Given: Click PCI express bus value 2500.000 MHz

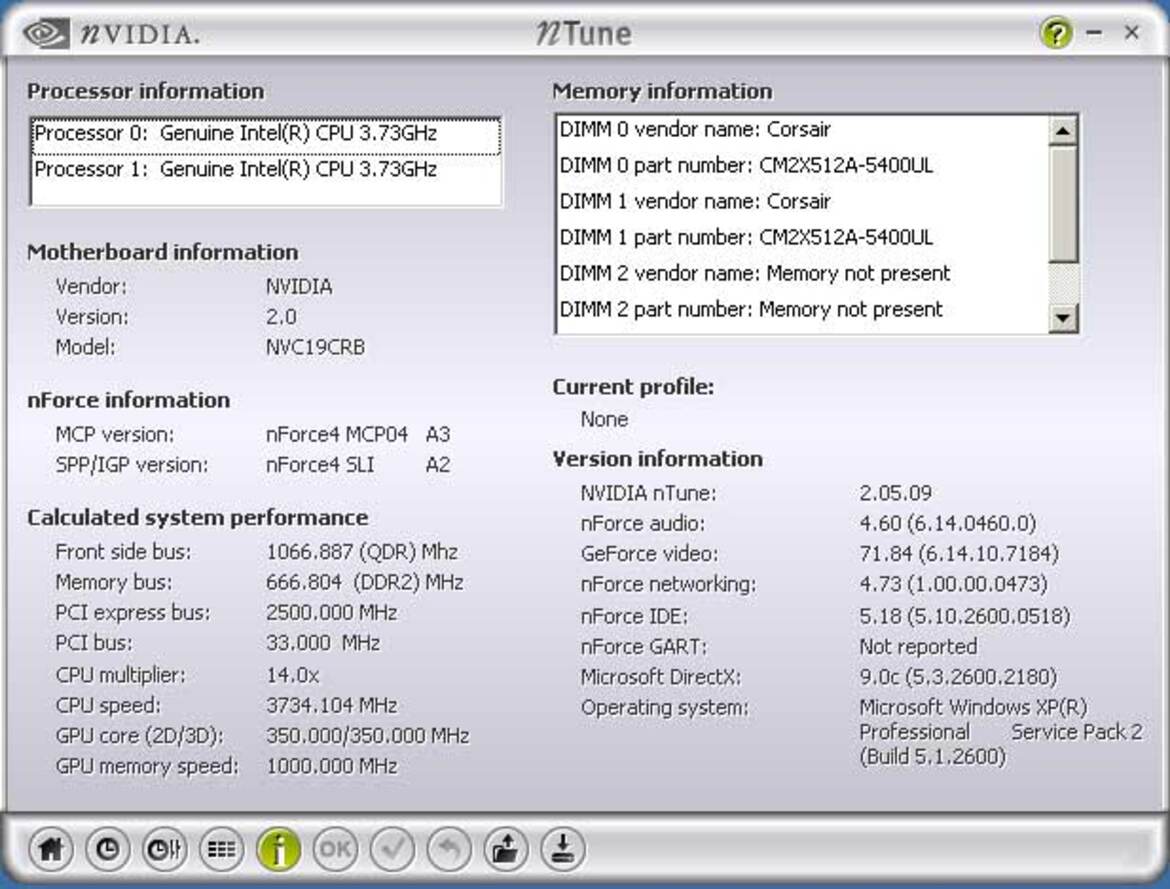Looking at the screenshot, I should point(331,613).
